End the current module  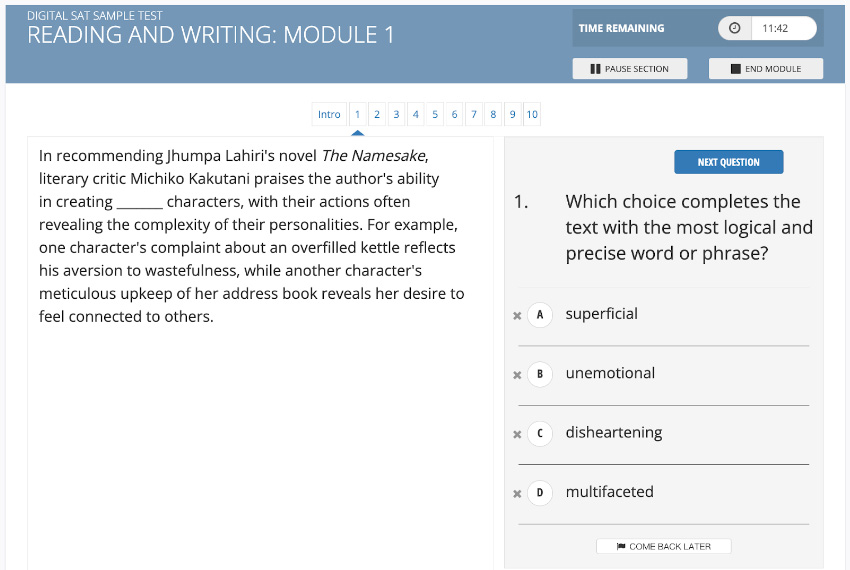pyautogui.click(x=766, y=69)
